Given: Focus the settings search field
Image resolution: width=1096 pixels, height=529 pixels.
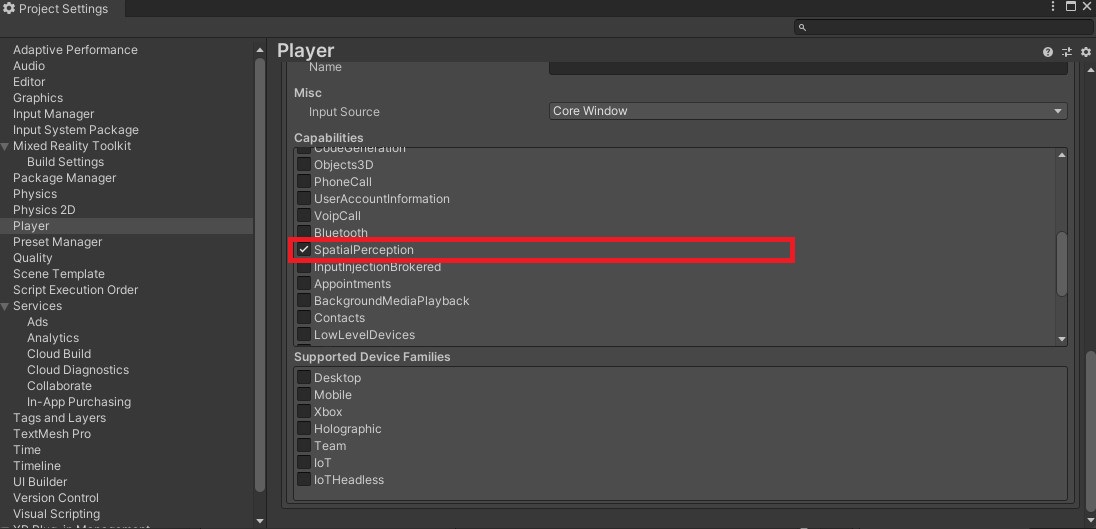Looking at the screenshot, I should (x=942, y=27).
